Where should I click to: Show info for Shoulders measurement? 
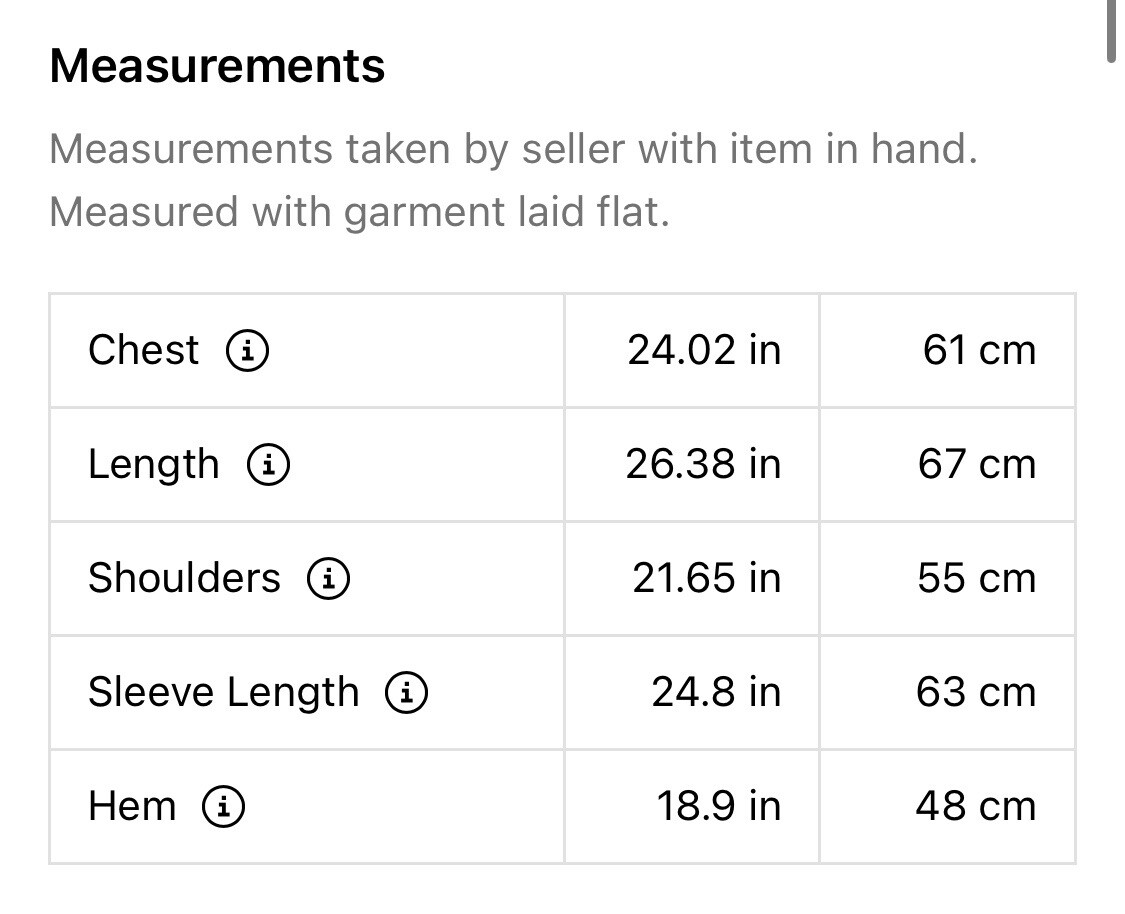click(x=329, y=578)
